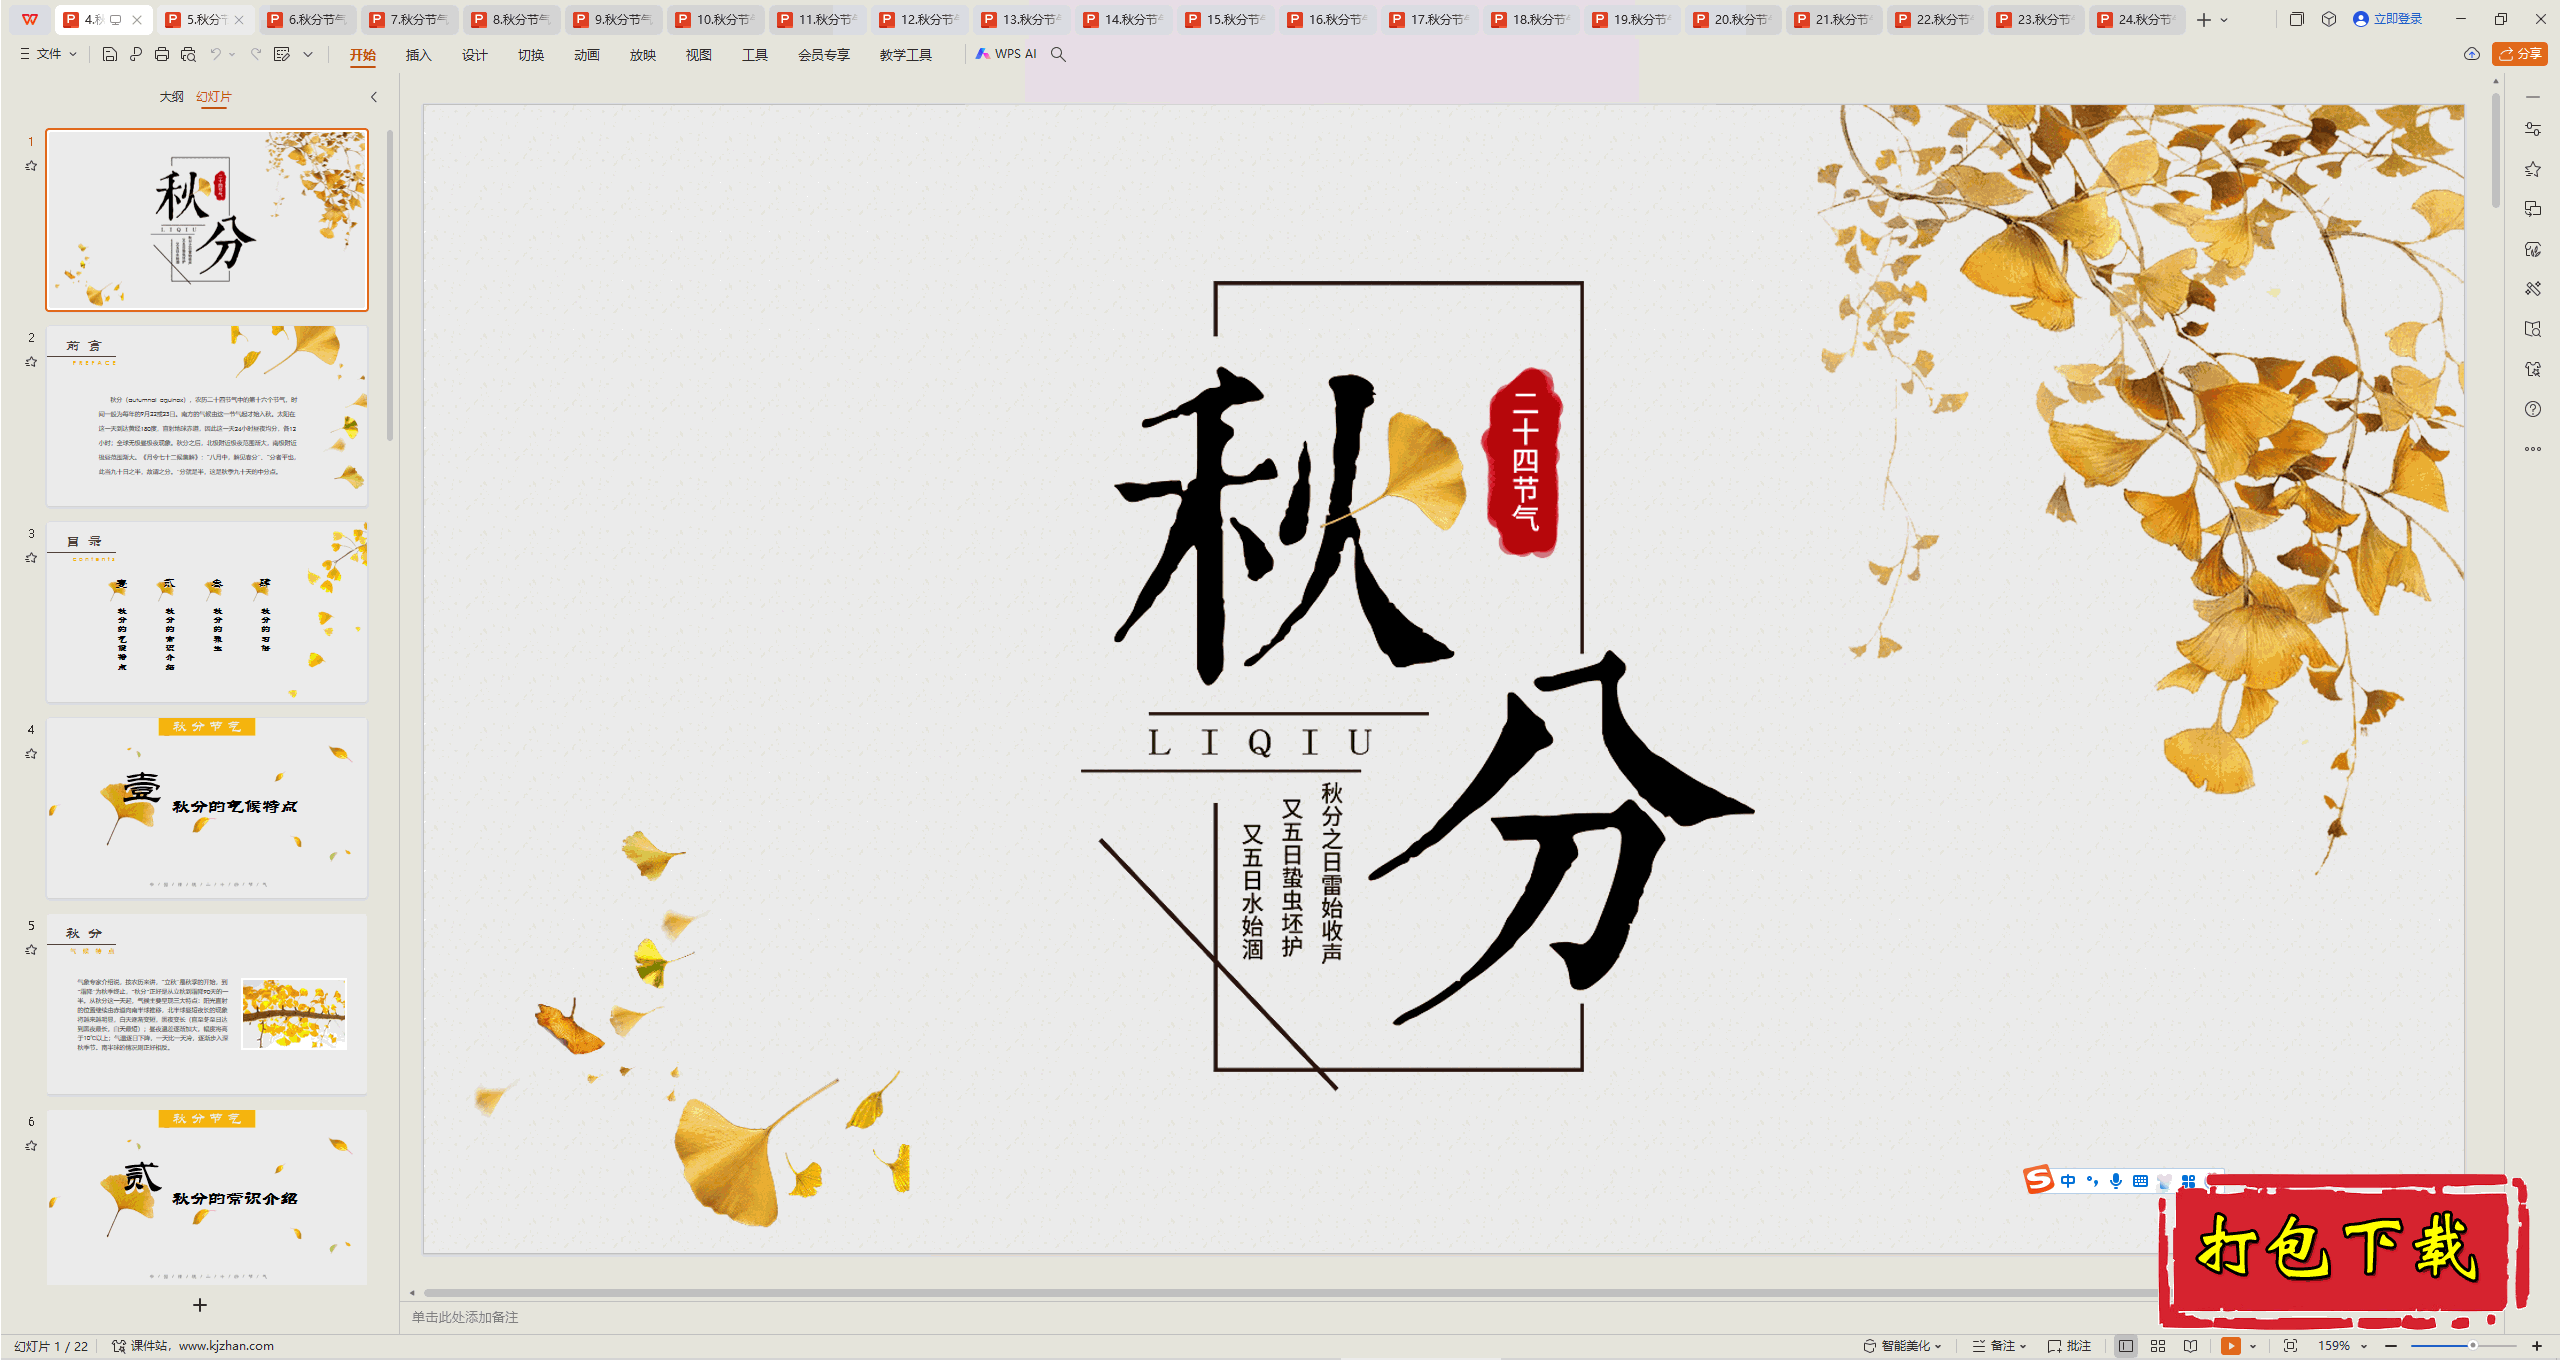This screenshot has height=1360, width=2560.
Task: Click the zoom slider handle in status bar
Action: point(2473,1346)
